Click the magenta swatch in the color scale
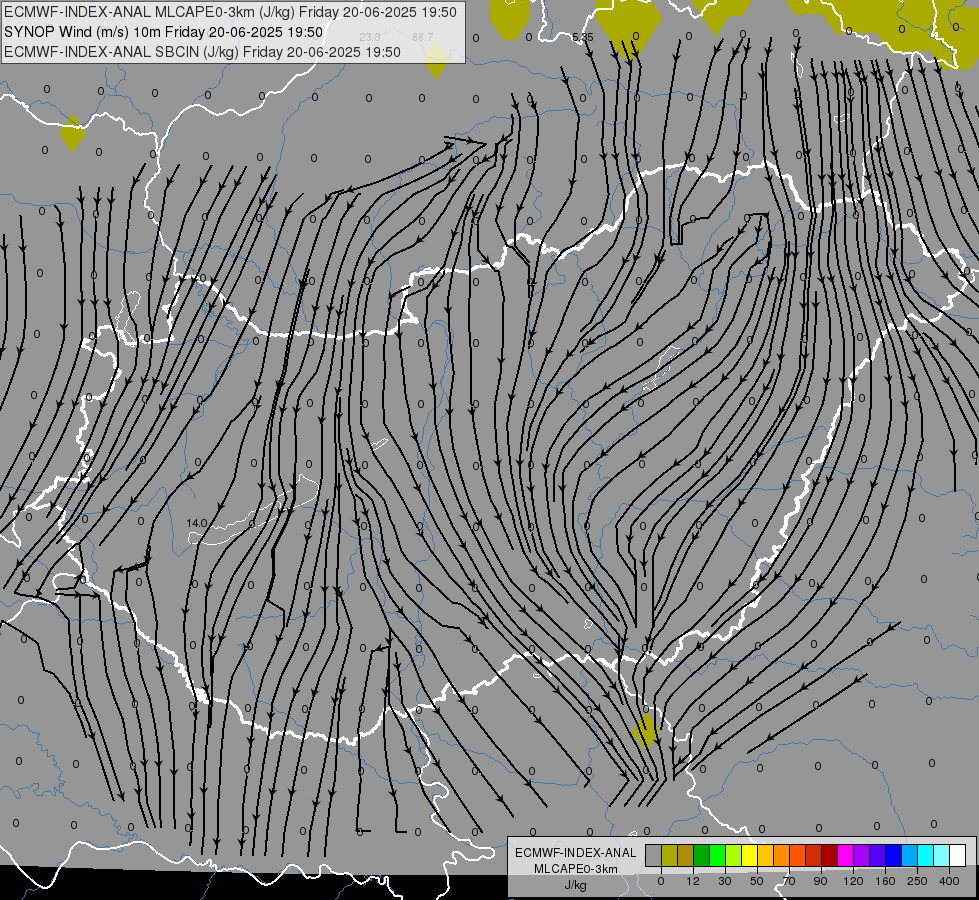 [845, 855]
